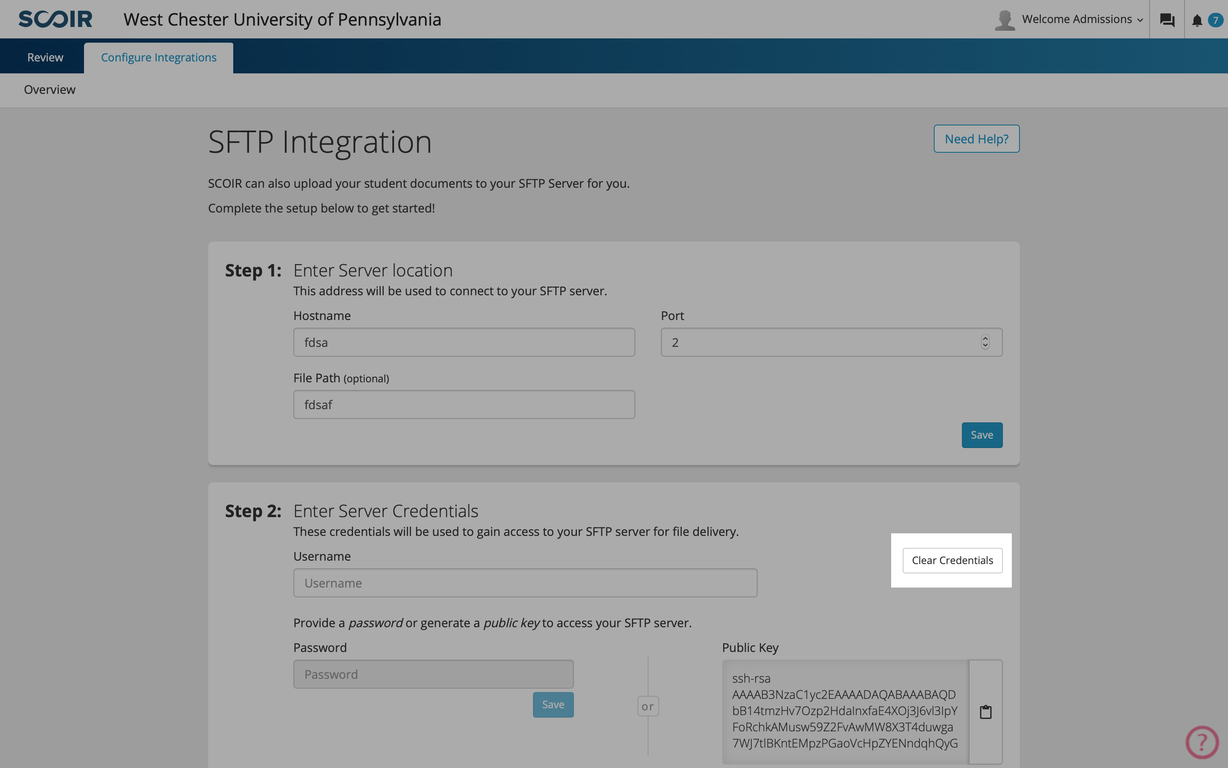Click the West Chester University title

282,19
